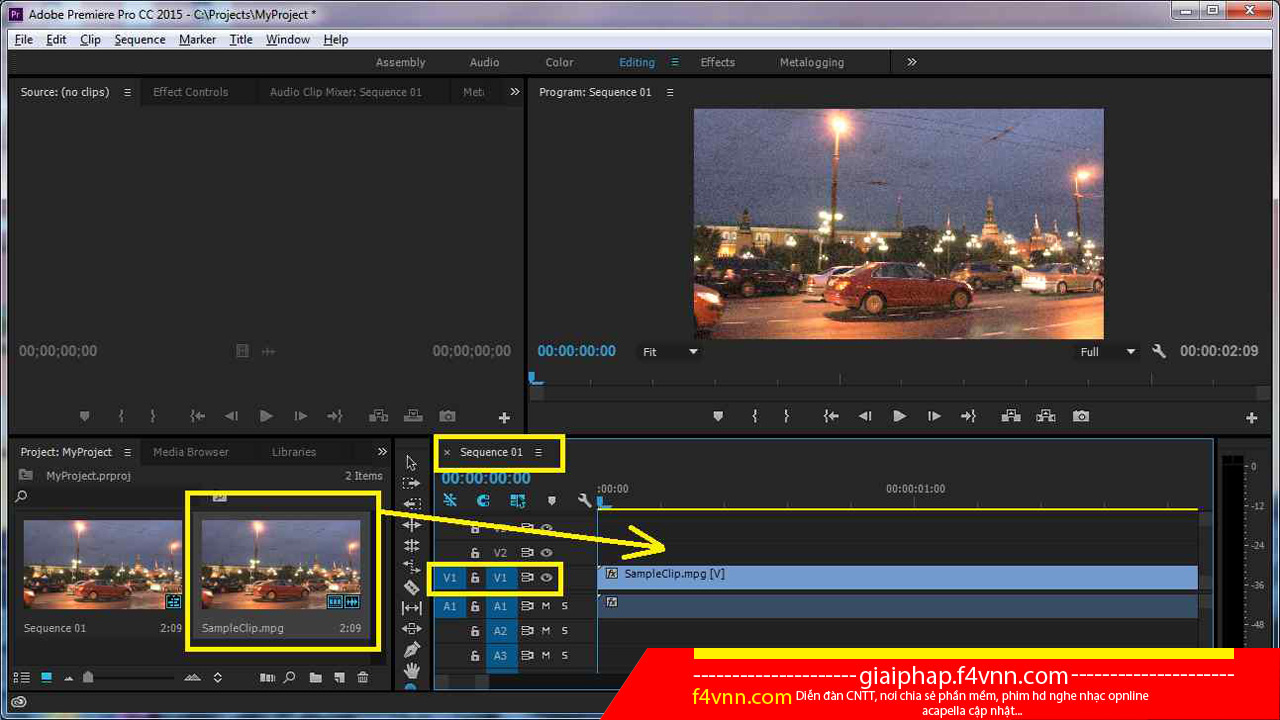Select the Razor tool

[x=411, y=587]
